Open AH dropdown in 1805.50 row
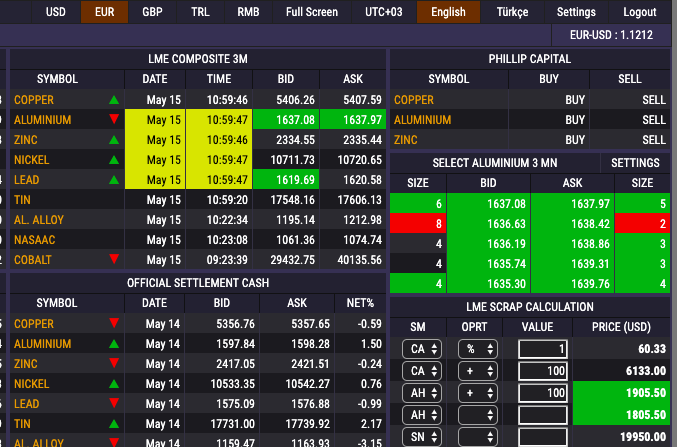 (422, 415)
